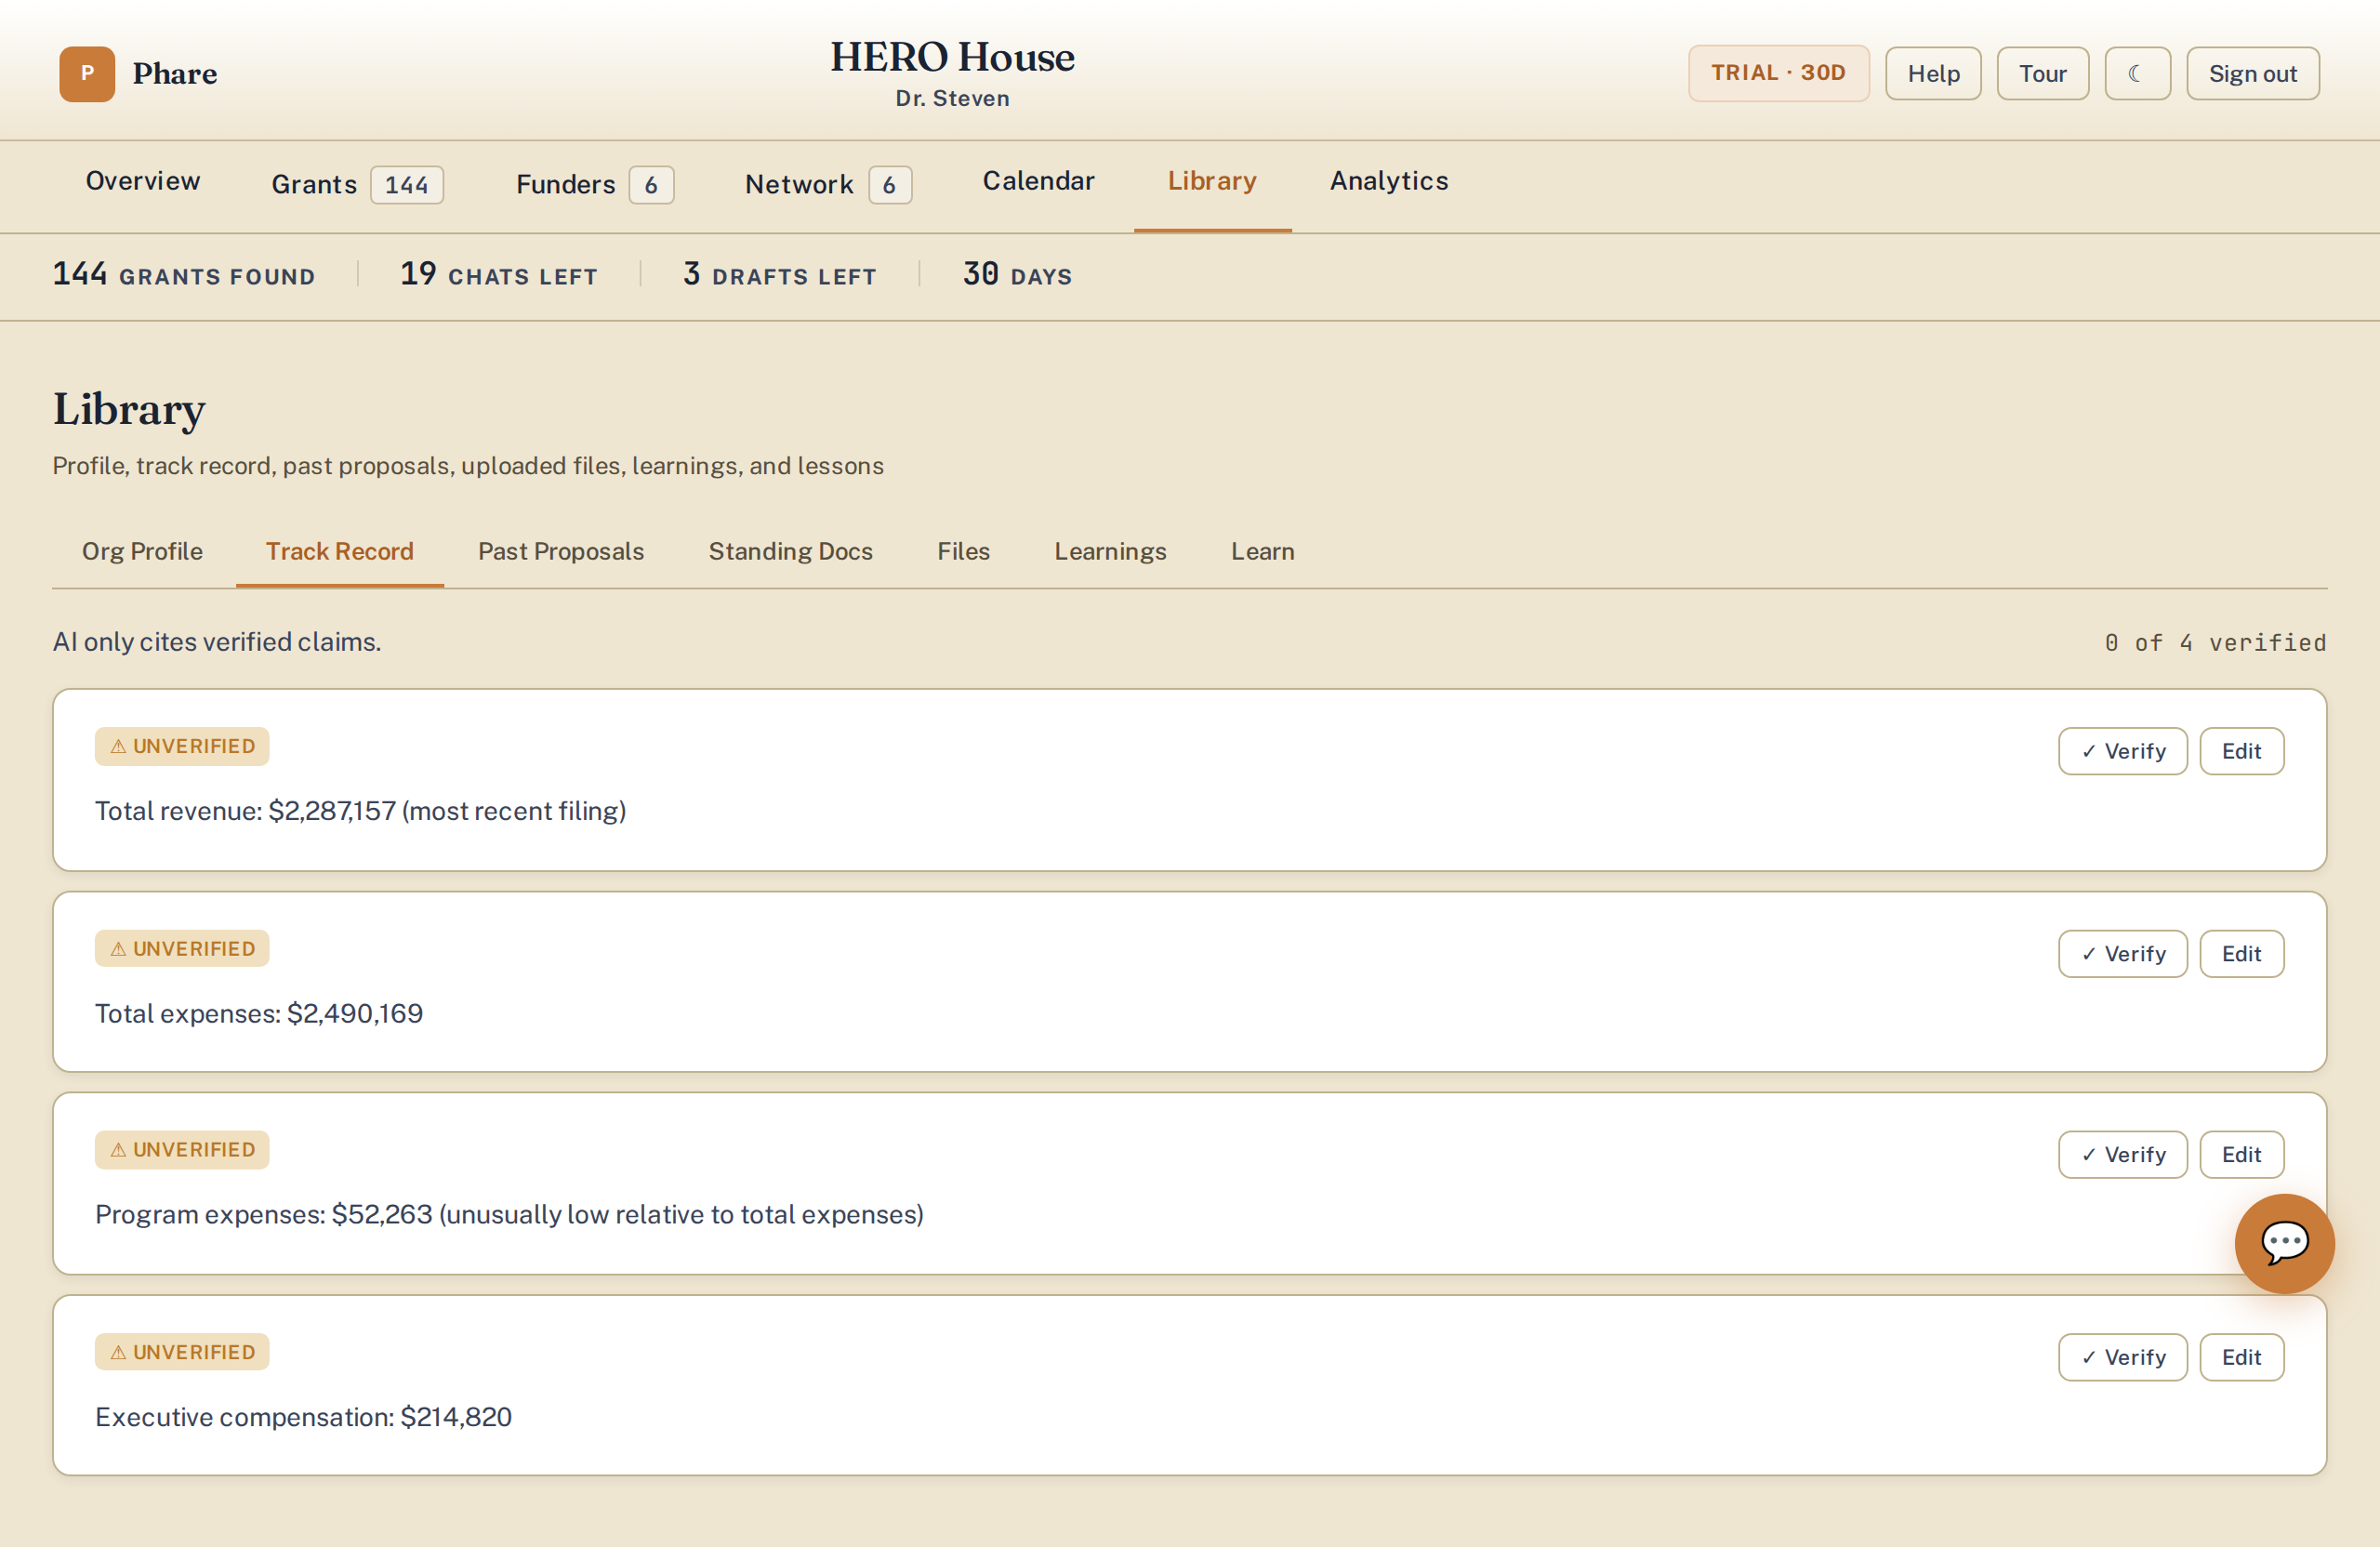Click the TRIAL · 30D badge
2380x1547 pixels.
click(1778, 73)
